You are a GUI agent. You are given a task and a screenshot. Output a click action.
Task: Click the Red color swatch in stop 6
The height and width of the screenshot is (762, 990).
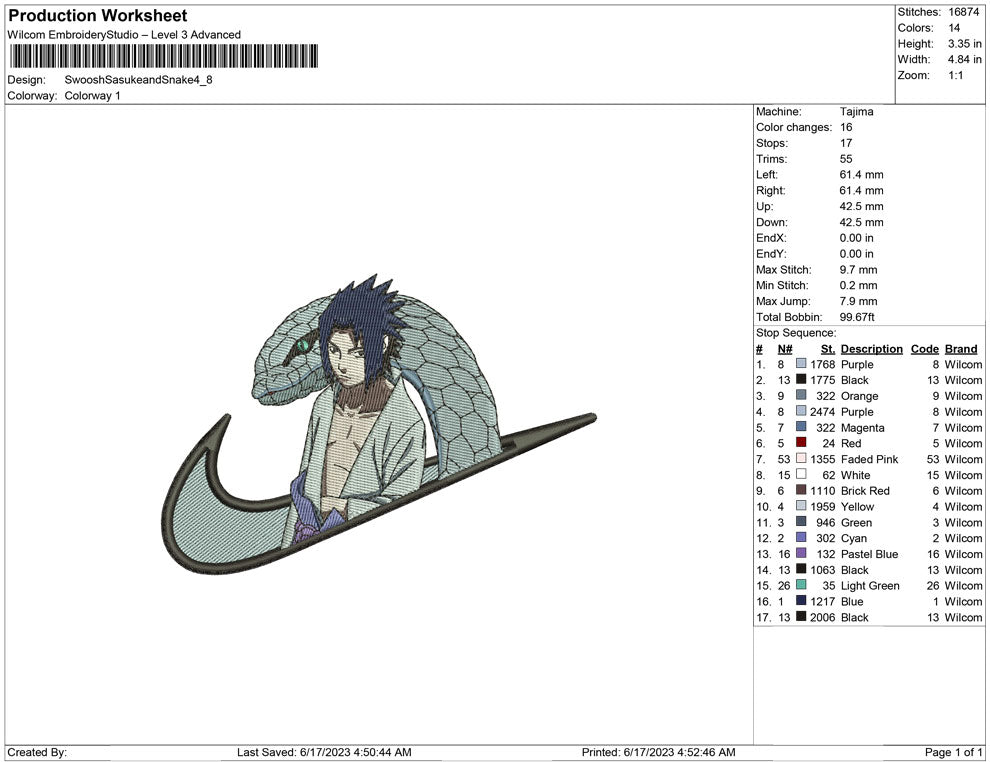pos(801,443)
